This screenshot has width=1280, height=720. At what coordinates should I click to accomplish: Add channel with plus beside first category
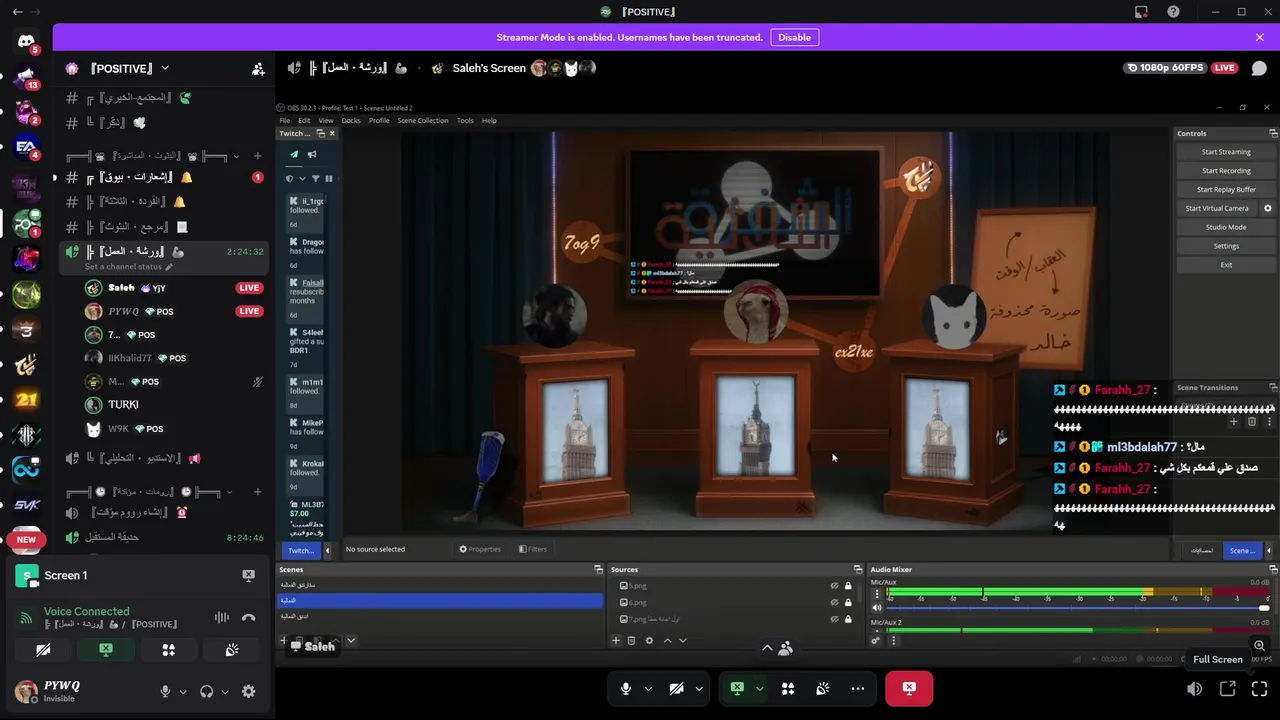coord(257,156)
